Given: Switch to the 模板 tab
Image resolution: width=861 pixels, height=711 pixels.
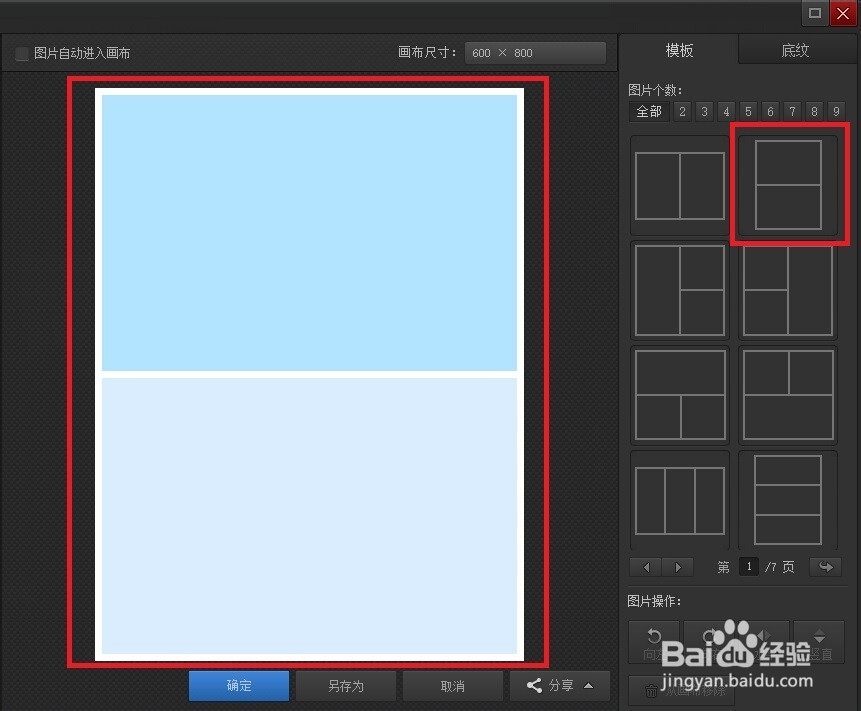Looking at the screenshot, I should [679, 51].
